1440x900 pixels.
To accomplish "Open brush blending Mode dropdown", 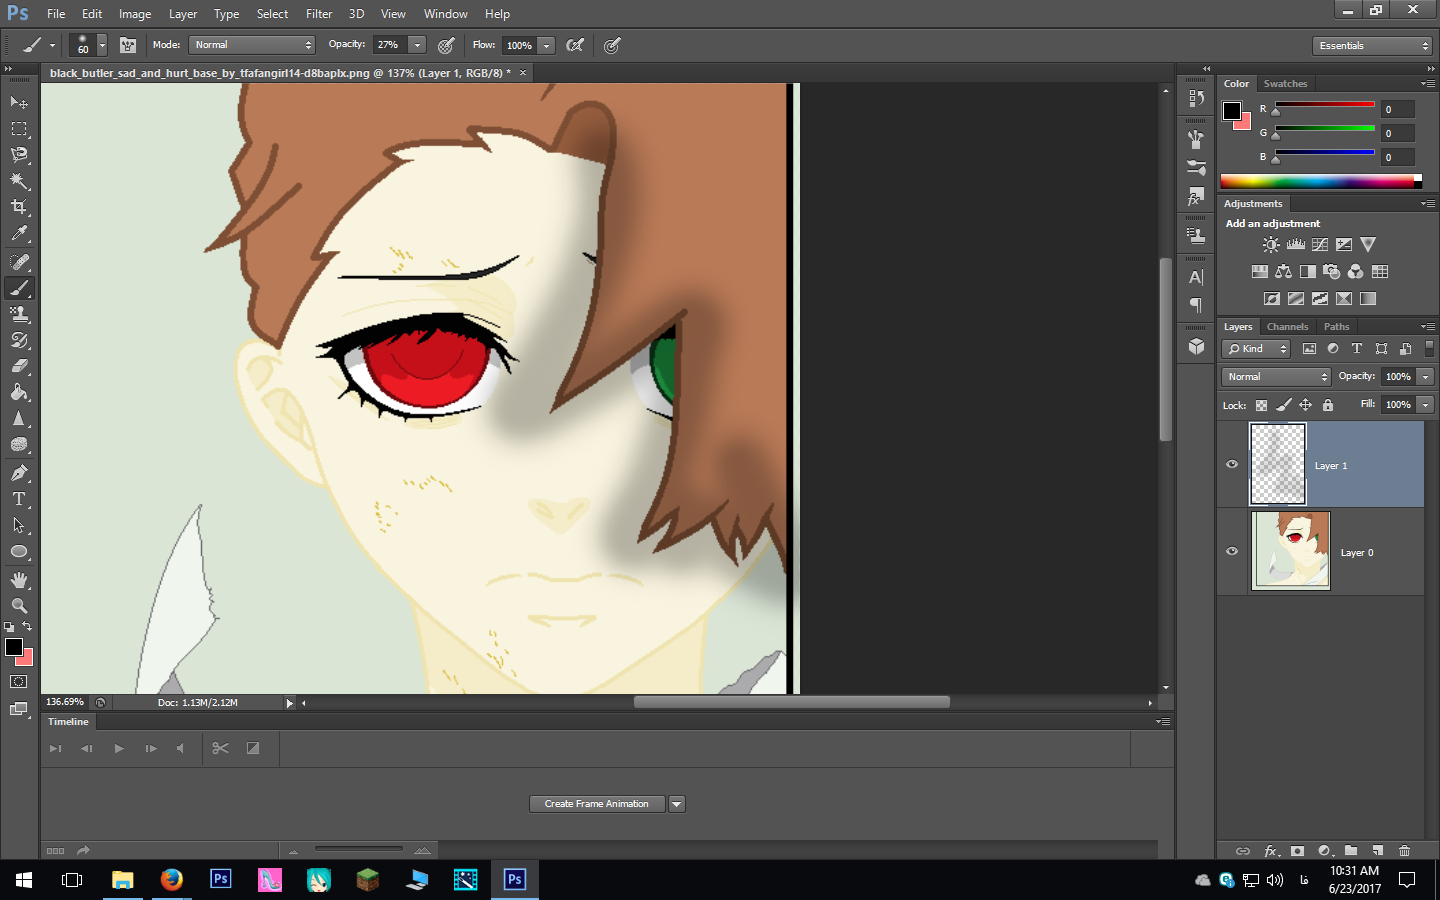I will click(252, 45).
